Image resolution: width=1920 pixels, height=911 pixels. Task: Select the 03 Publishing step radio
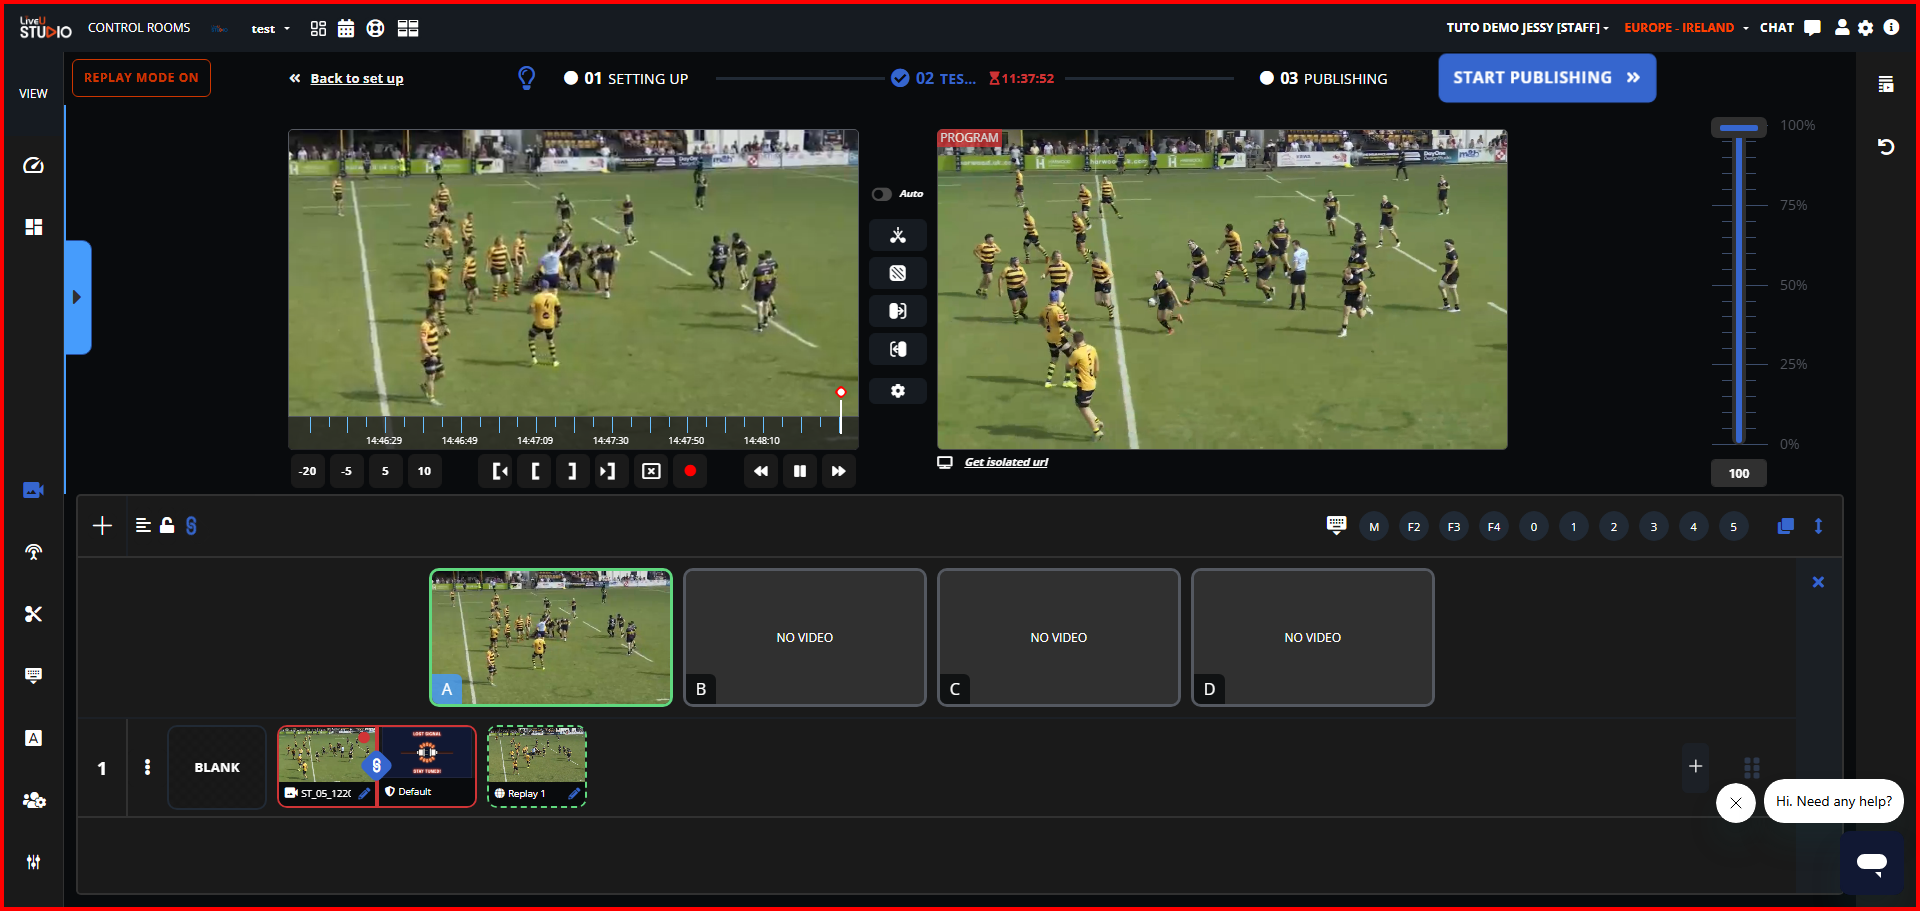1266,78
